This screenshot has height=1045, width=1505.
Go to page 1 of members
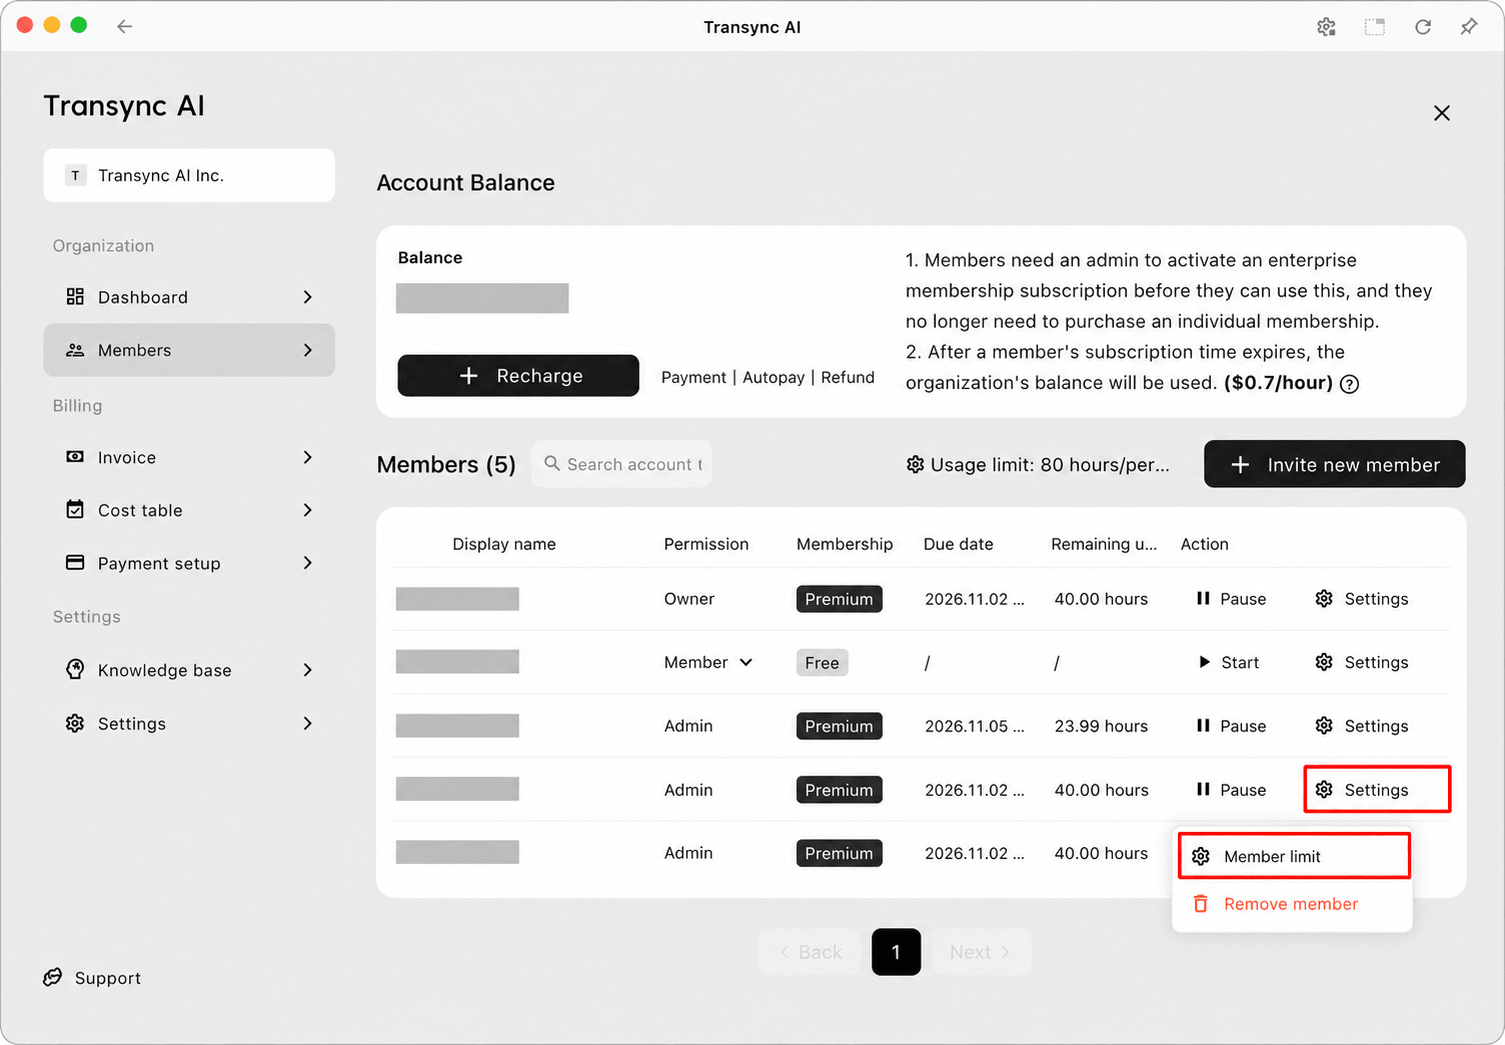pos(896,952)
